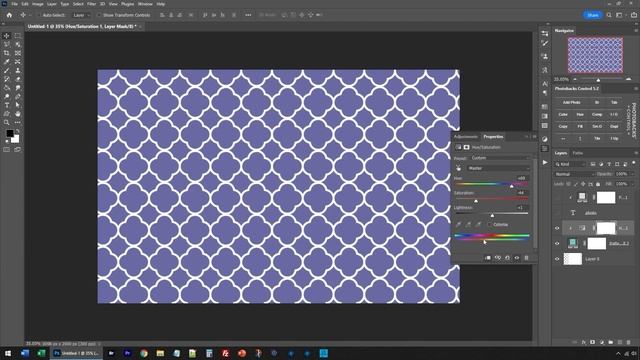Hide the pattern fill layer
Screen dimensions: 640x360
(x=557, y=244)
